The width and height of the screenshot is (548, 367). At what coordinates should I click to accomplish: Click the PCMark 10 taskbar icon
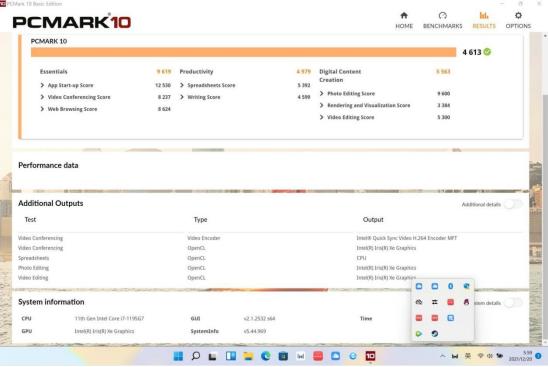(x=370, y=356)
